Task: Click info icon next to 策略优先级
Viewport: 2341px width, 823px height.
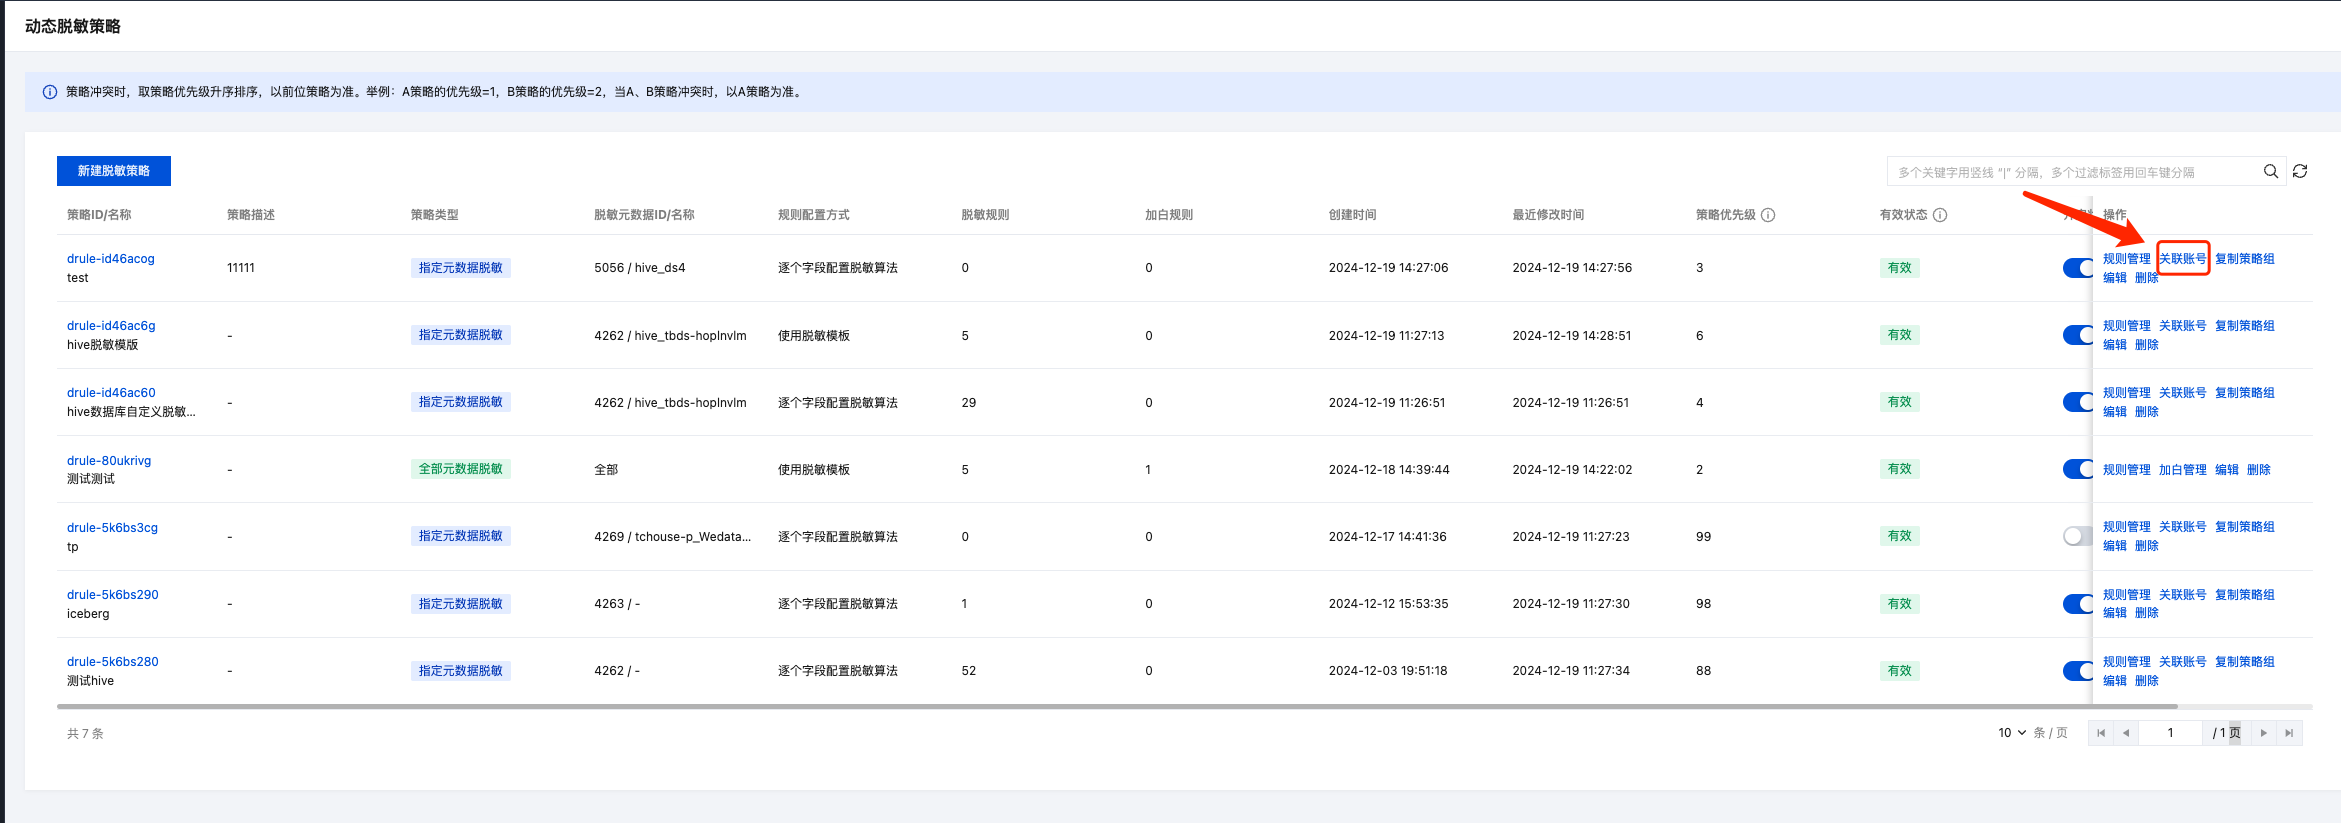Action: (1768, 215)
